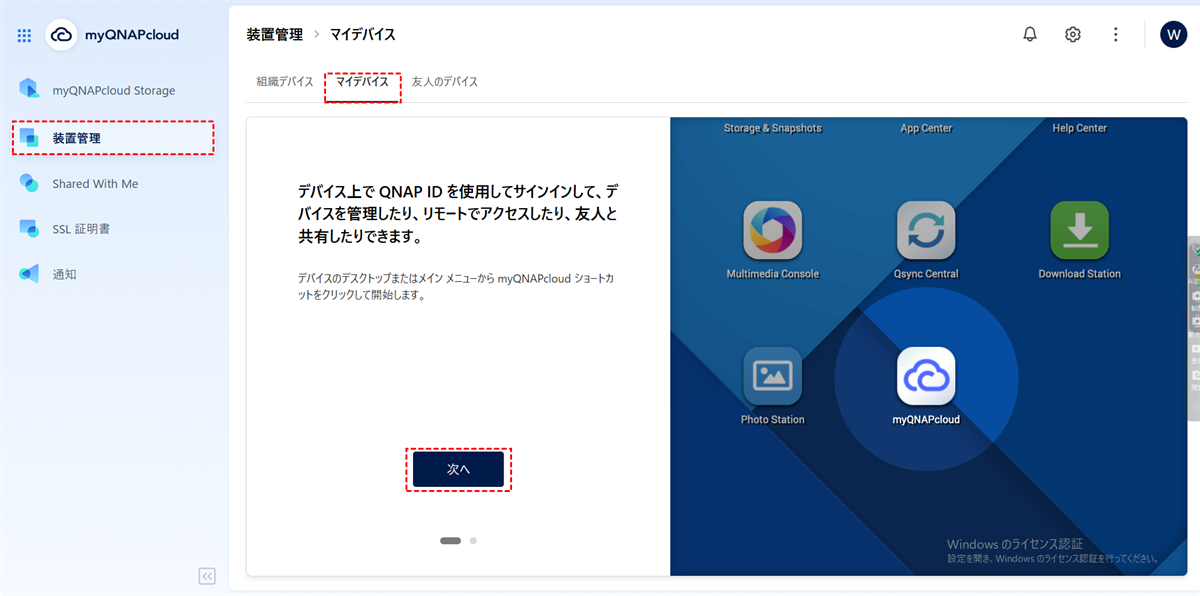Click the myQNAPcloud logo
The width and height of the screenshot is (1200, 596).
point(112,35)
